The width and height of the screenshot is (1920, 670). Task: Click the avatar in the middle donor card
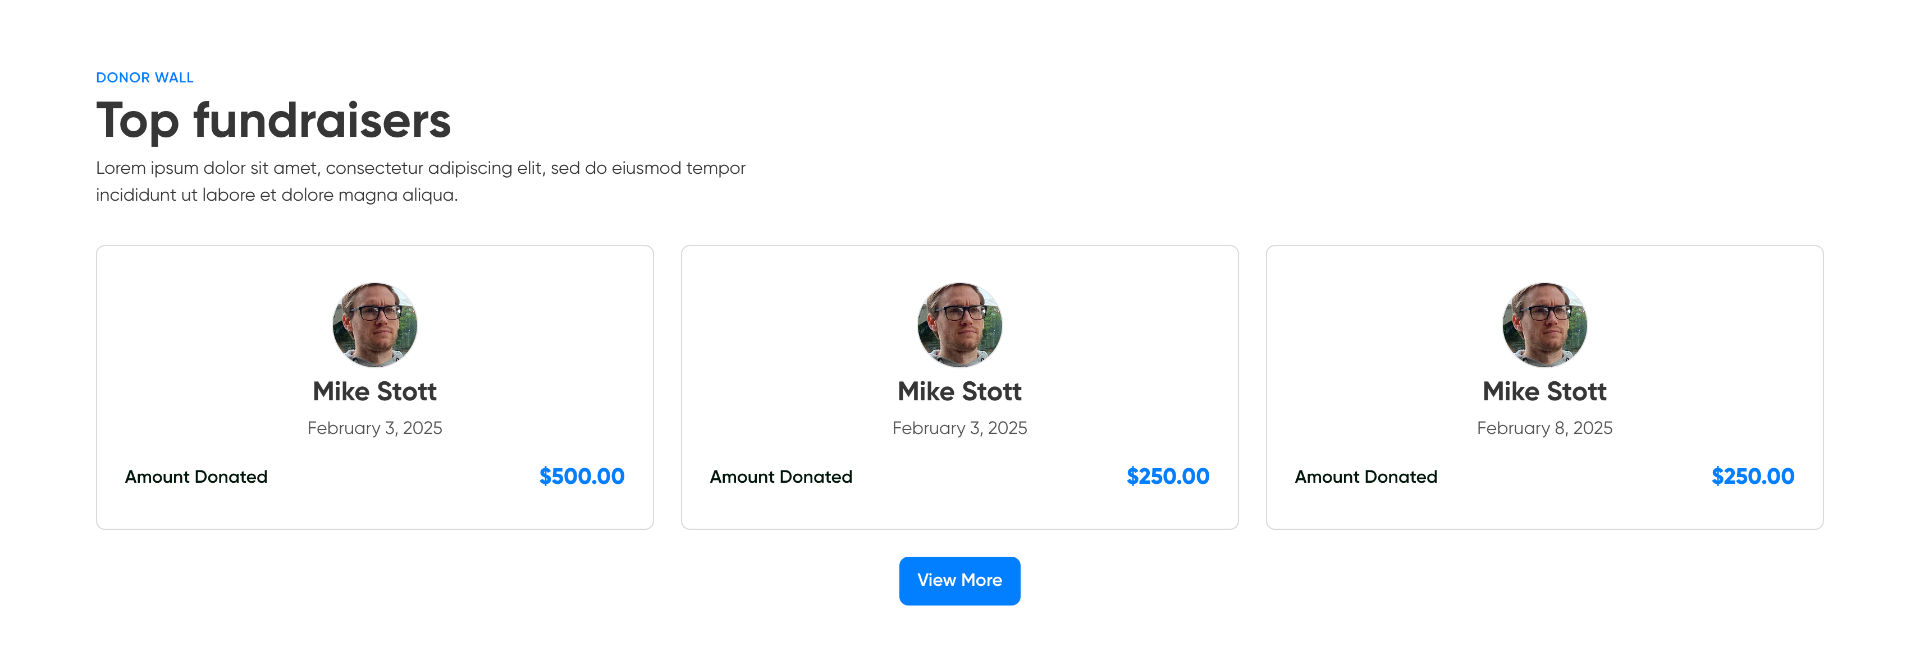(x=960, y=325)
